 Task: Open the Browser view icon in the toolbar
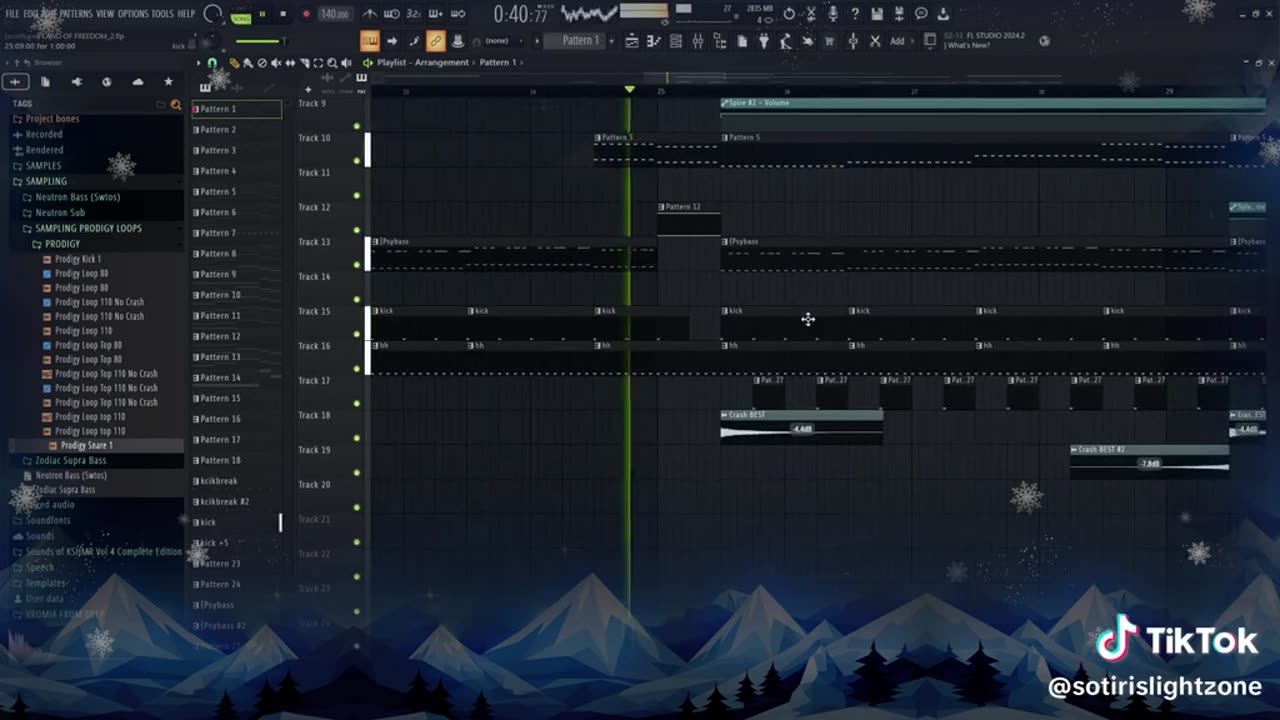720,41
